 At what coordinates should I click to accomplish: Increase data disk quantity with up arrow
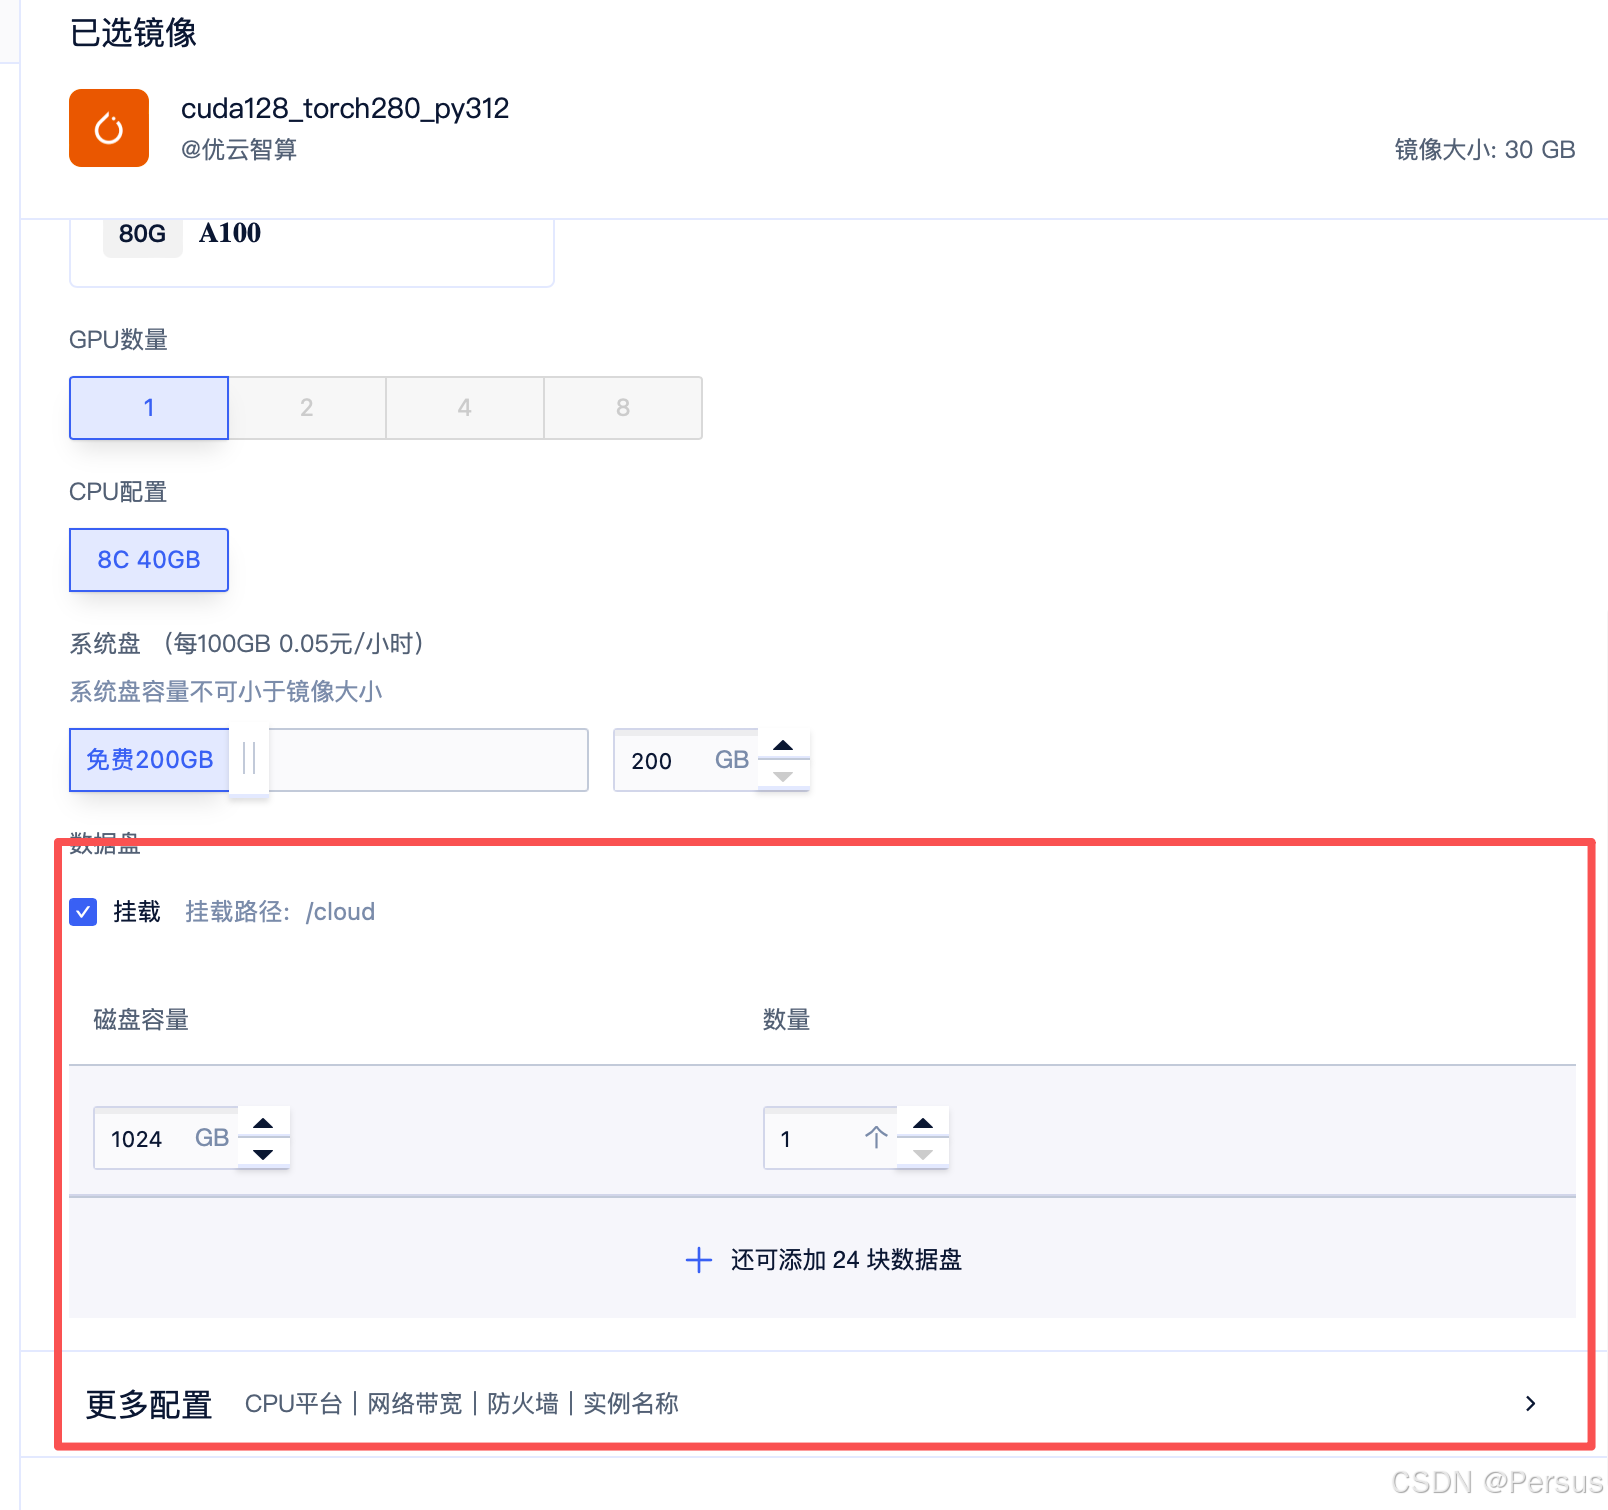923,1123
